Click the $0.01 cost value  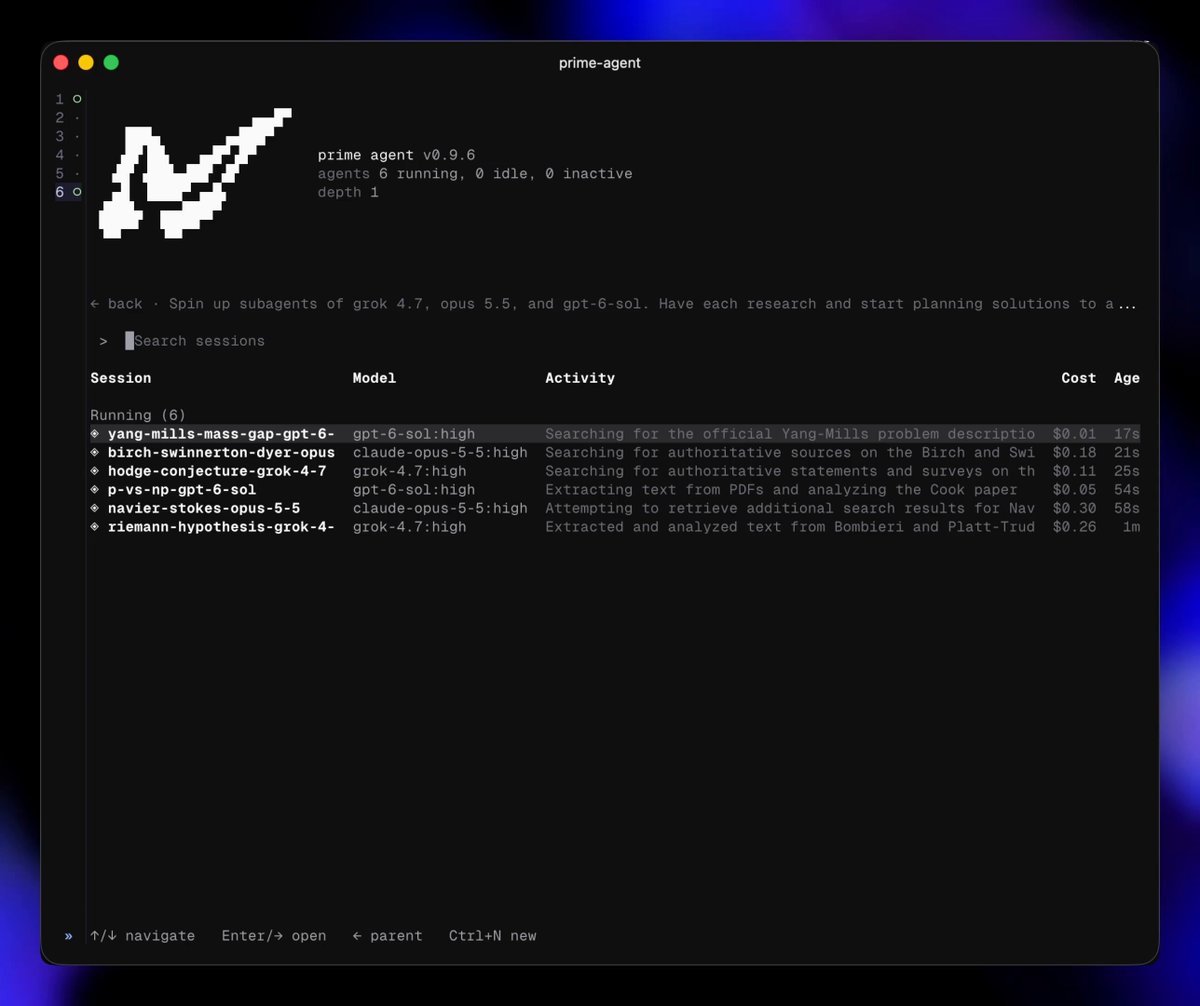1075,434
